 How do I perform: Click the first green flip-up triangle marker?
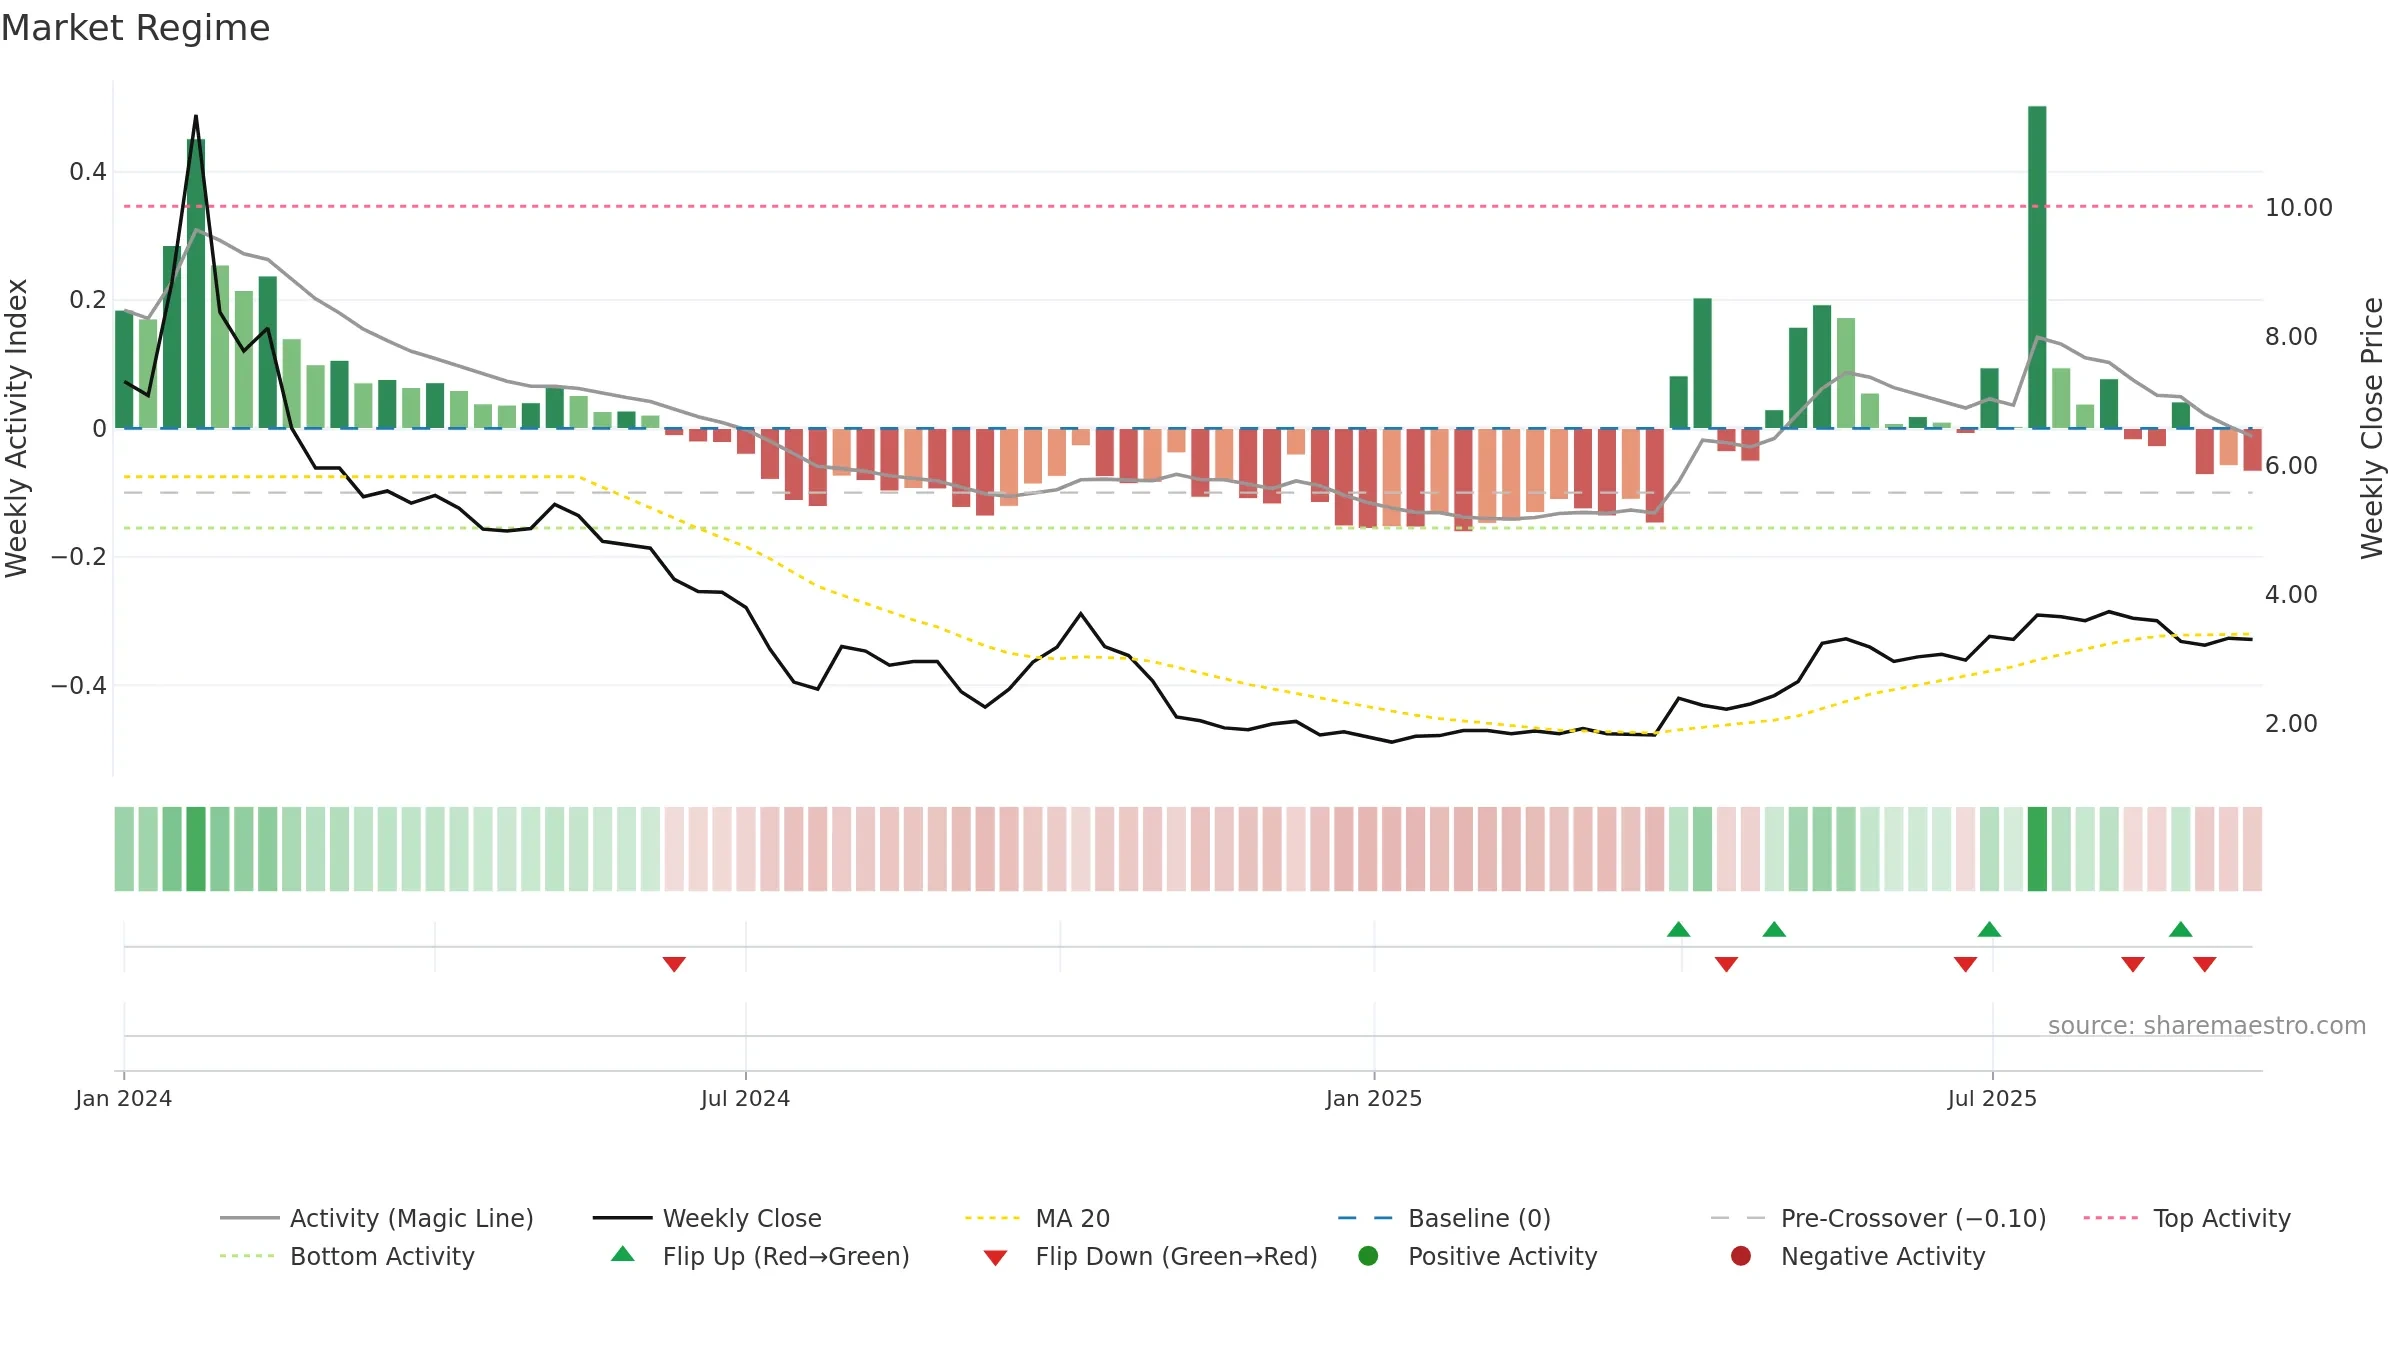click(1679, 930)
